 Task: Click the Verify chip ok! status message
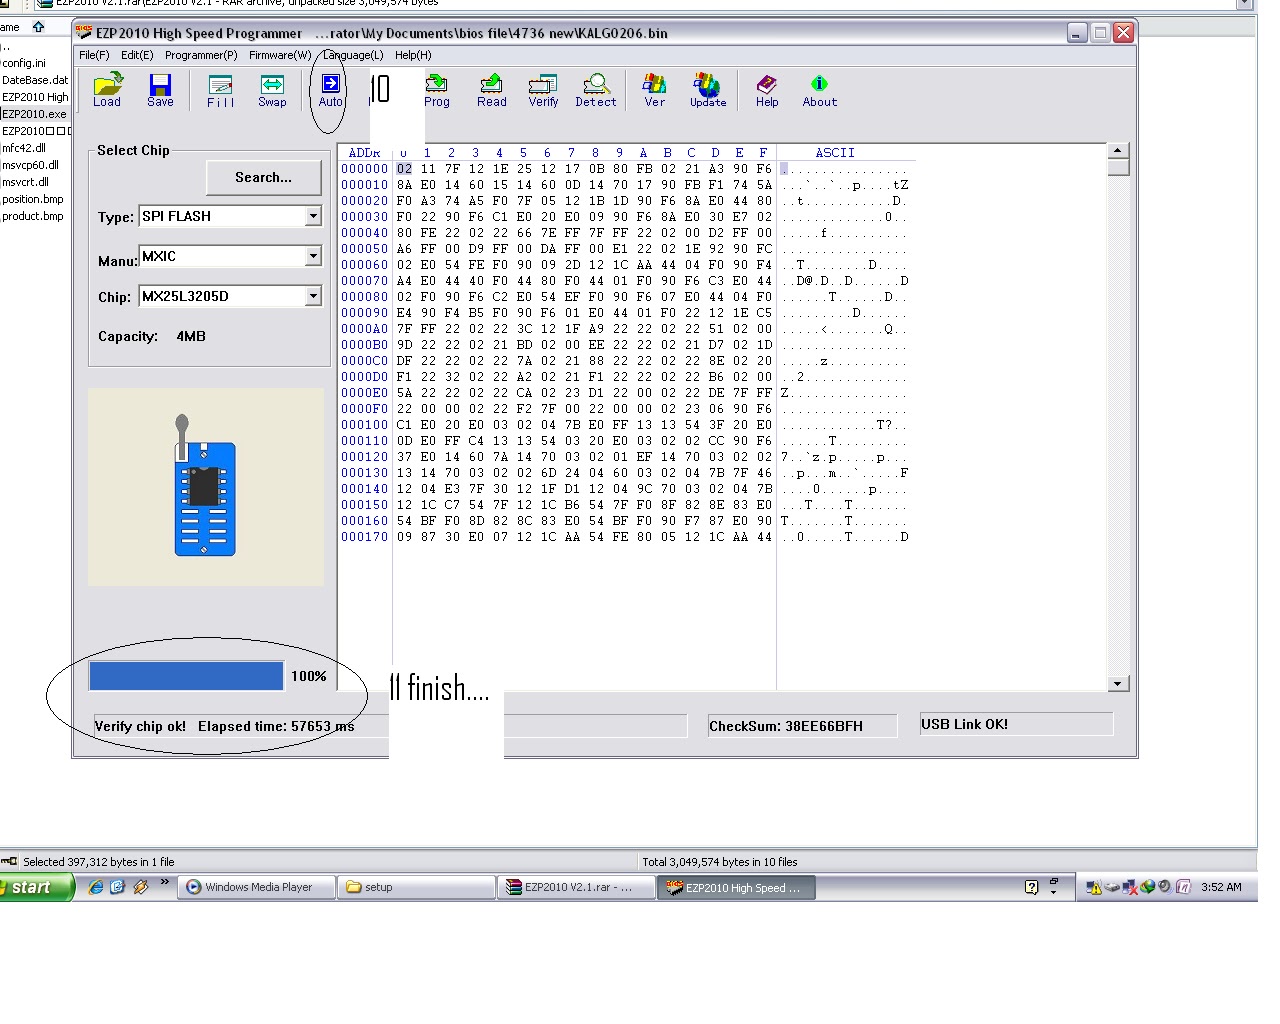tap(140, 726)
